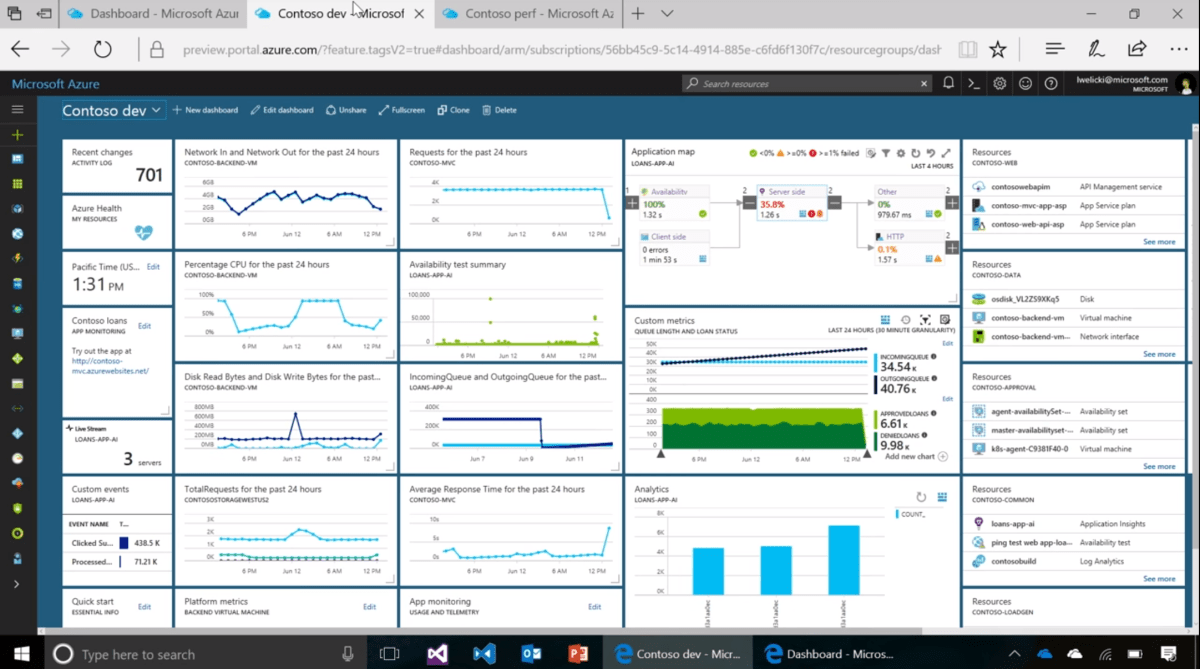Expand the HTTP node plus button
This screenshot has height=669, width=1200.
click(x=952, y=248)
